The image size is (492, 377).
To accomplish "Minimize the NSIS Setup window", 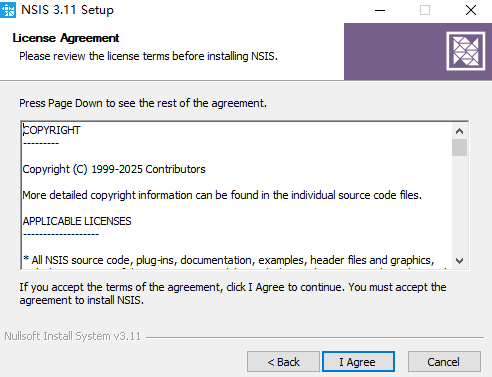I will click(x=380, y=10).
